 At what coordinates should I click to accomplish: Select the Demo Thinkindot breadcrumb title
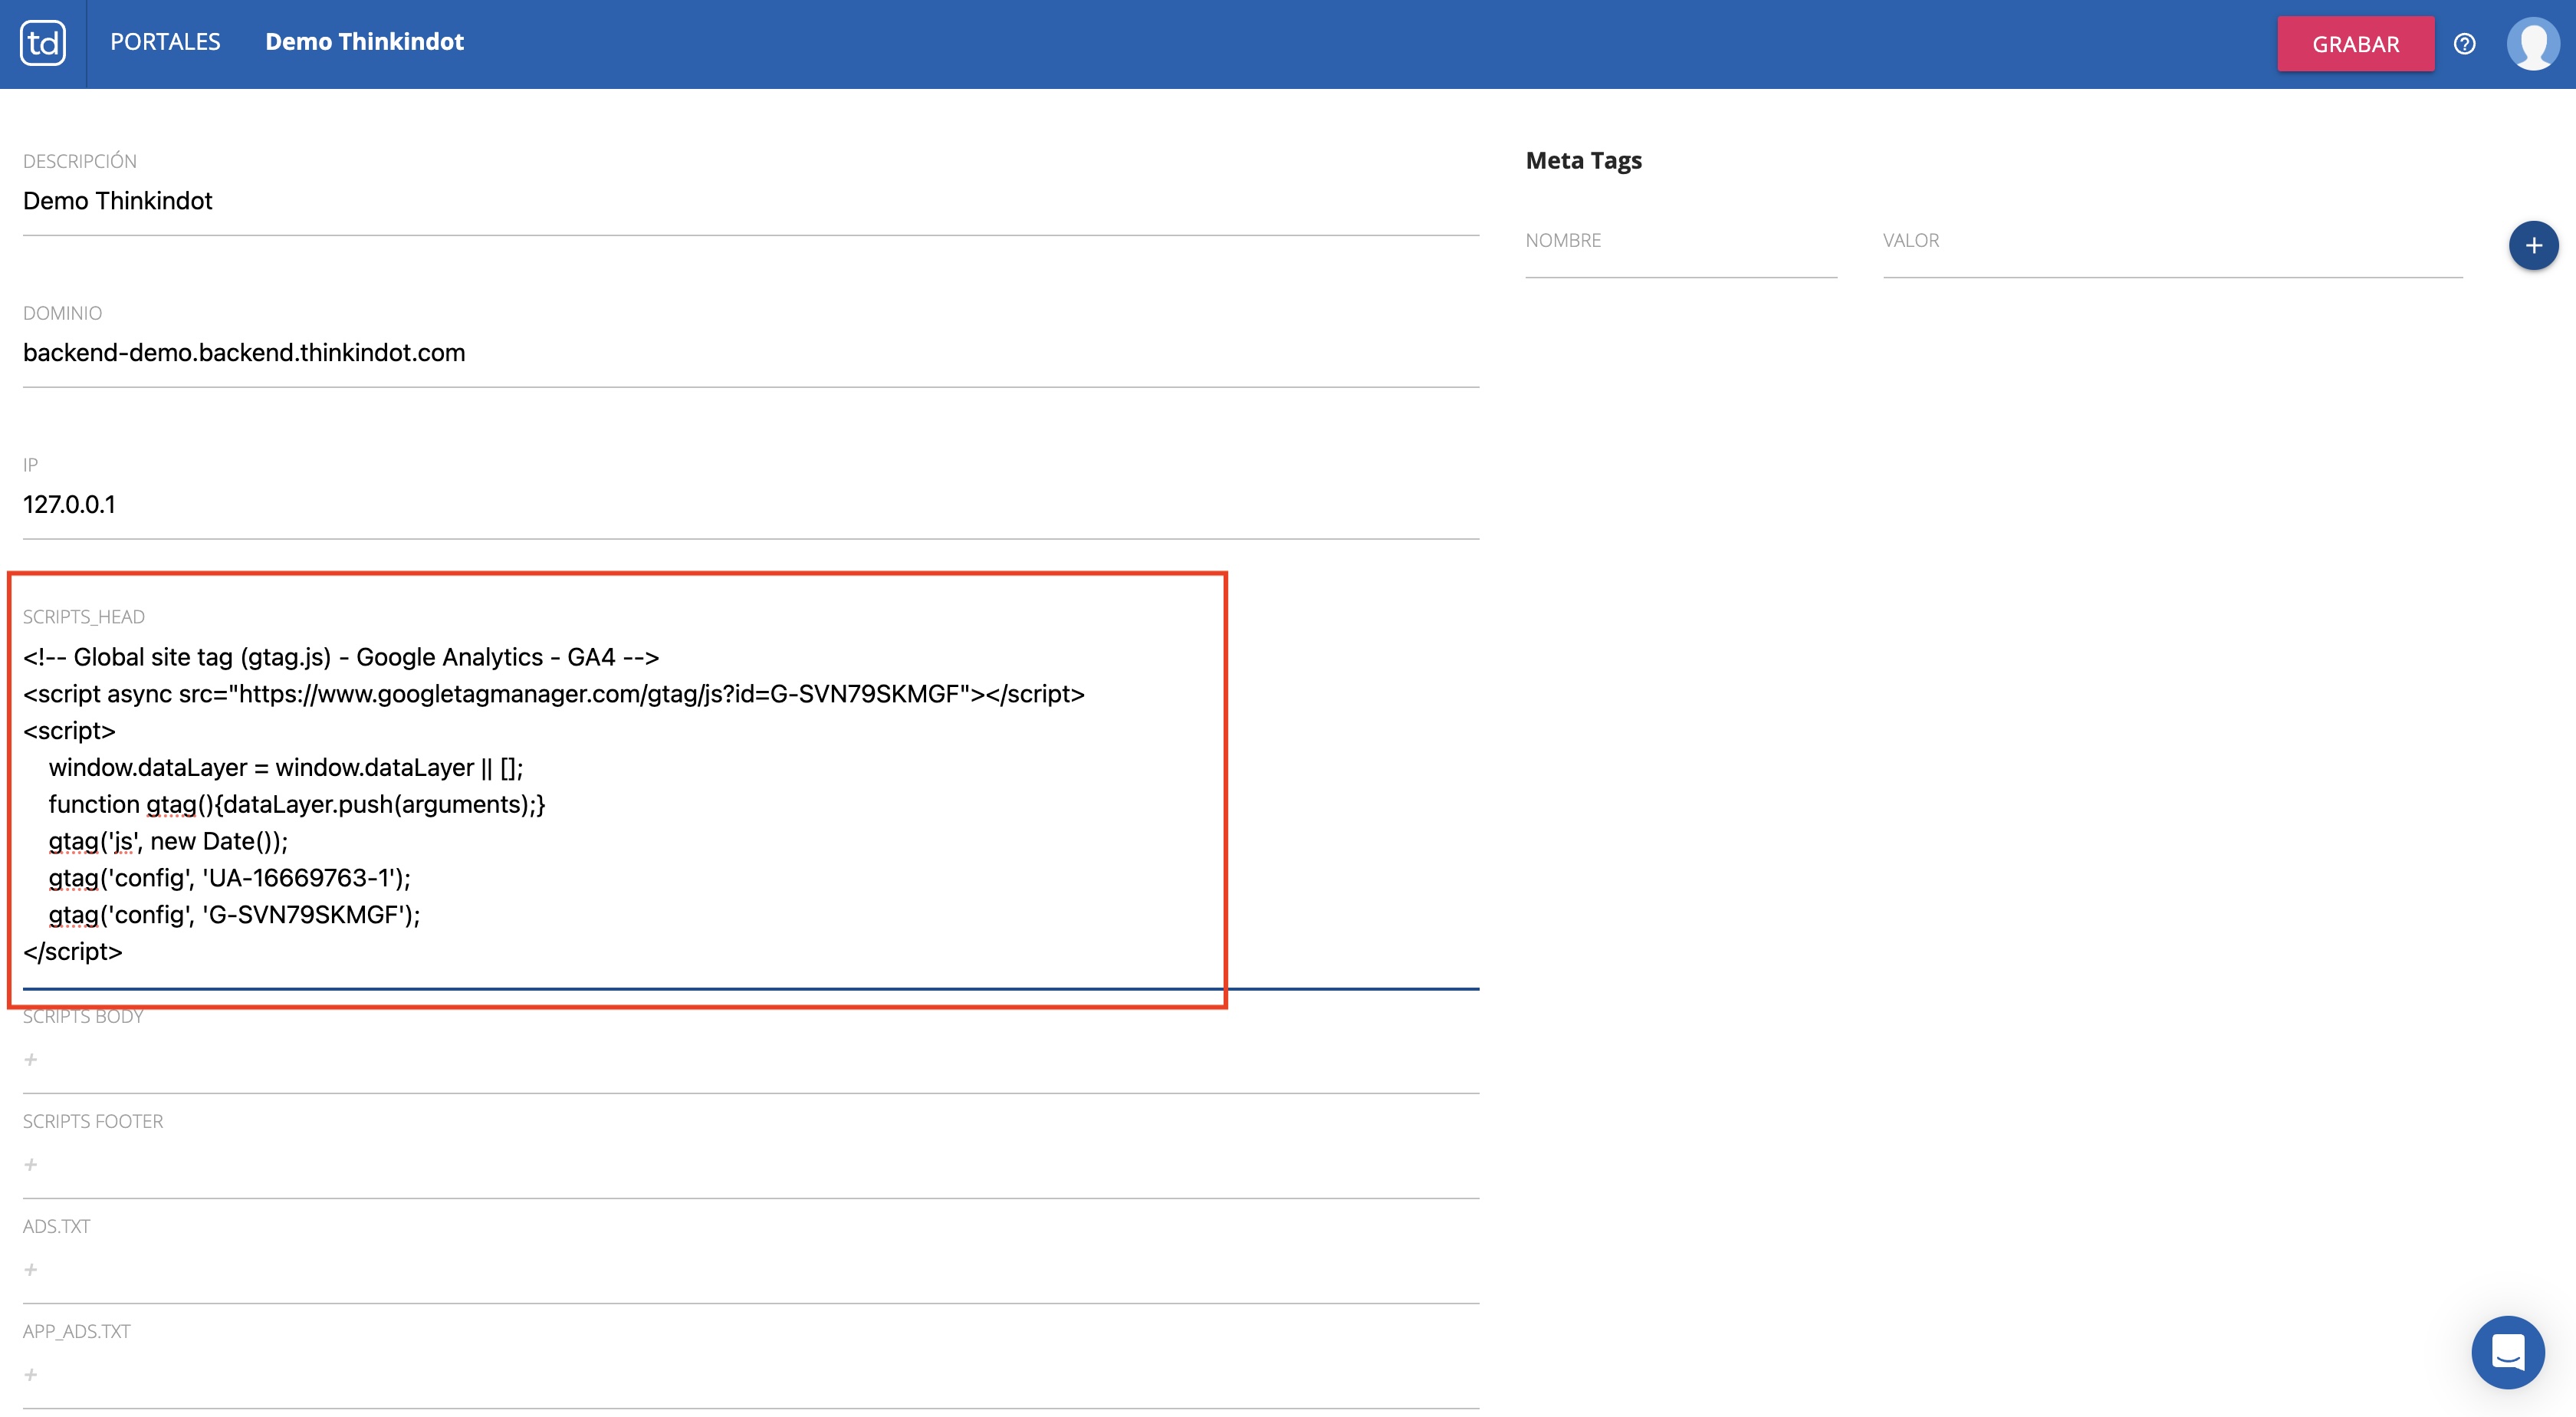364,42
